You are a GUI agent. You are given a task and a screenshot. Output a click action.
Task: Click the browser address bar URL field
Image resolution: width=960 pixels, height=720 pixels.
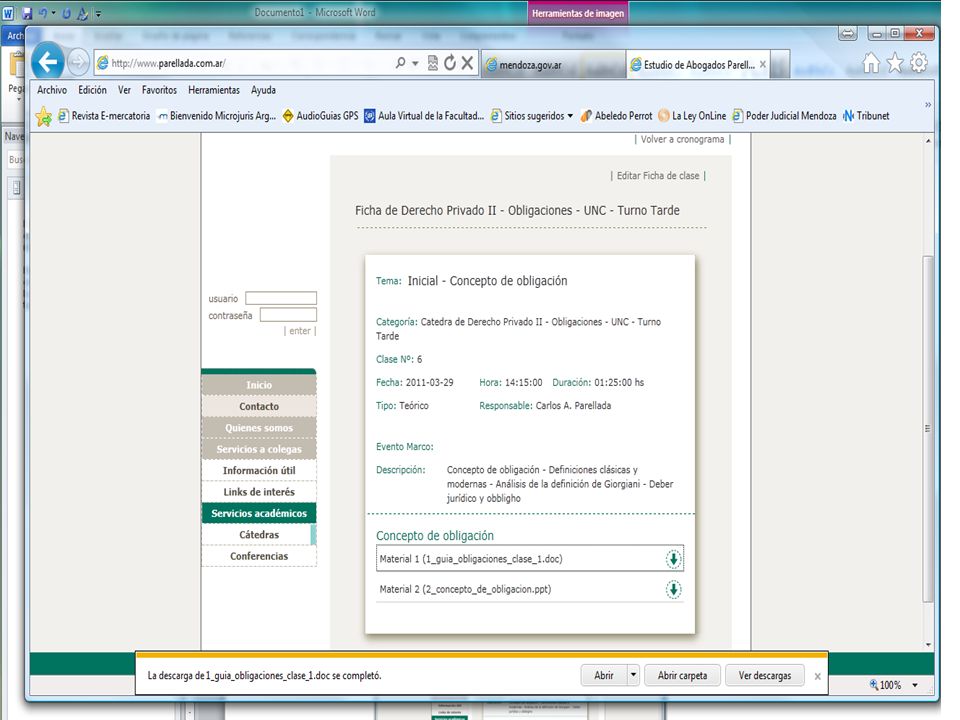coord(245,63)
